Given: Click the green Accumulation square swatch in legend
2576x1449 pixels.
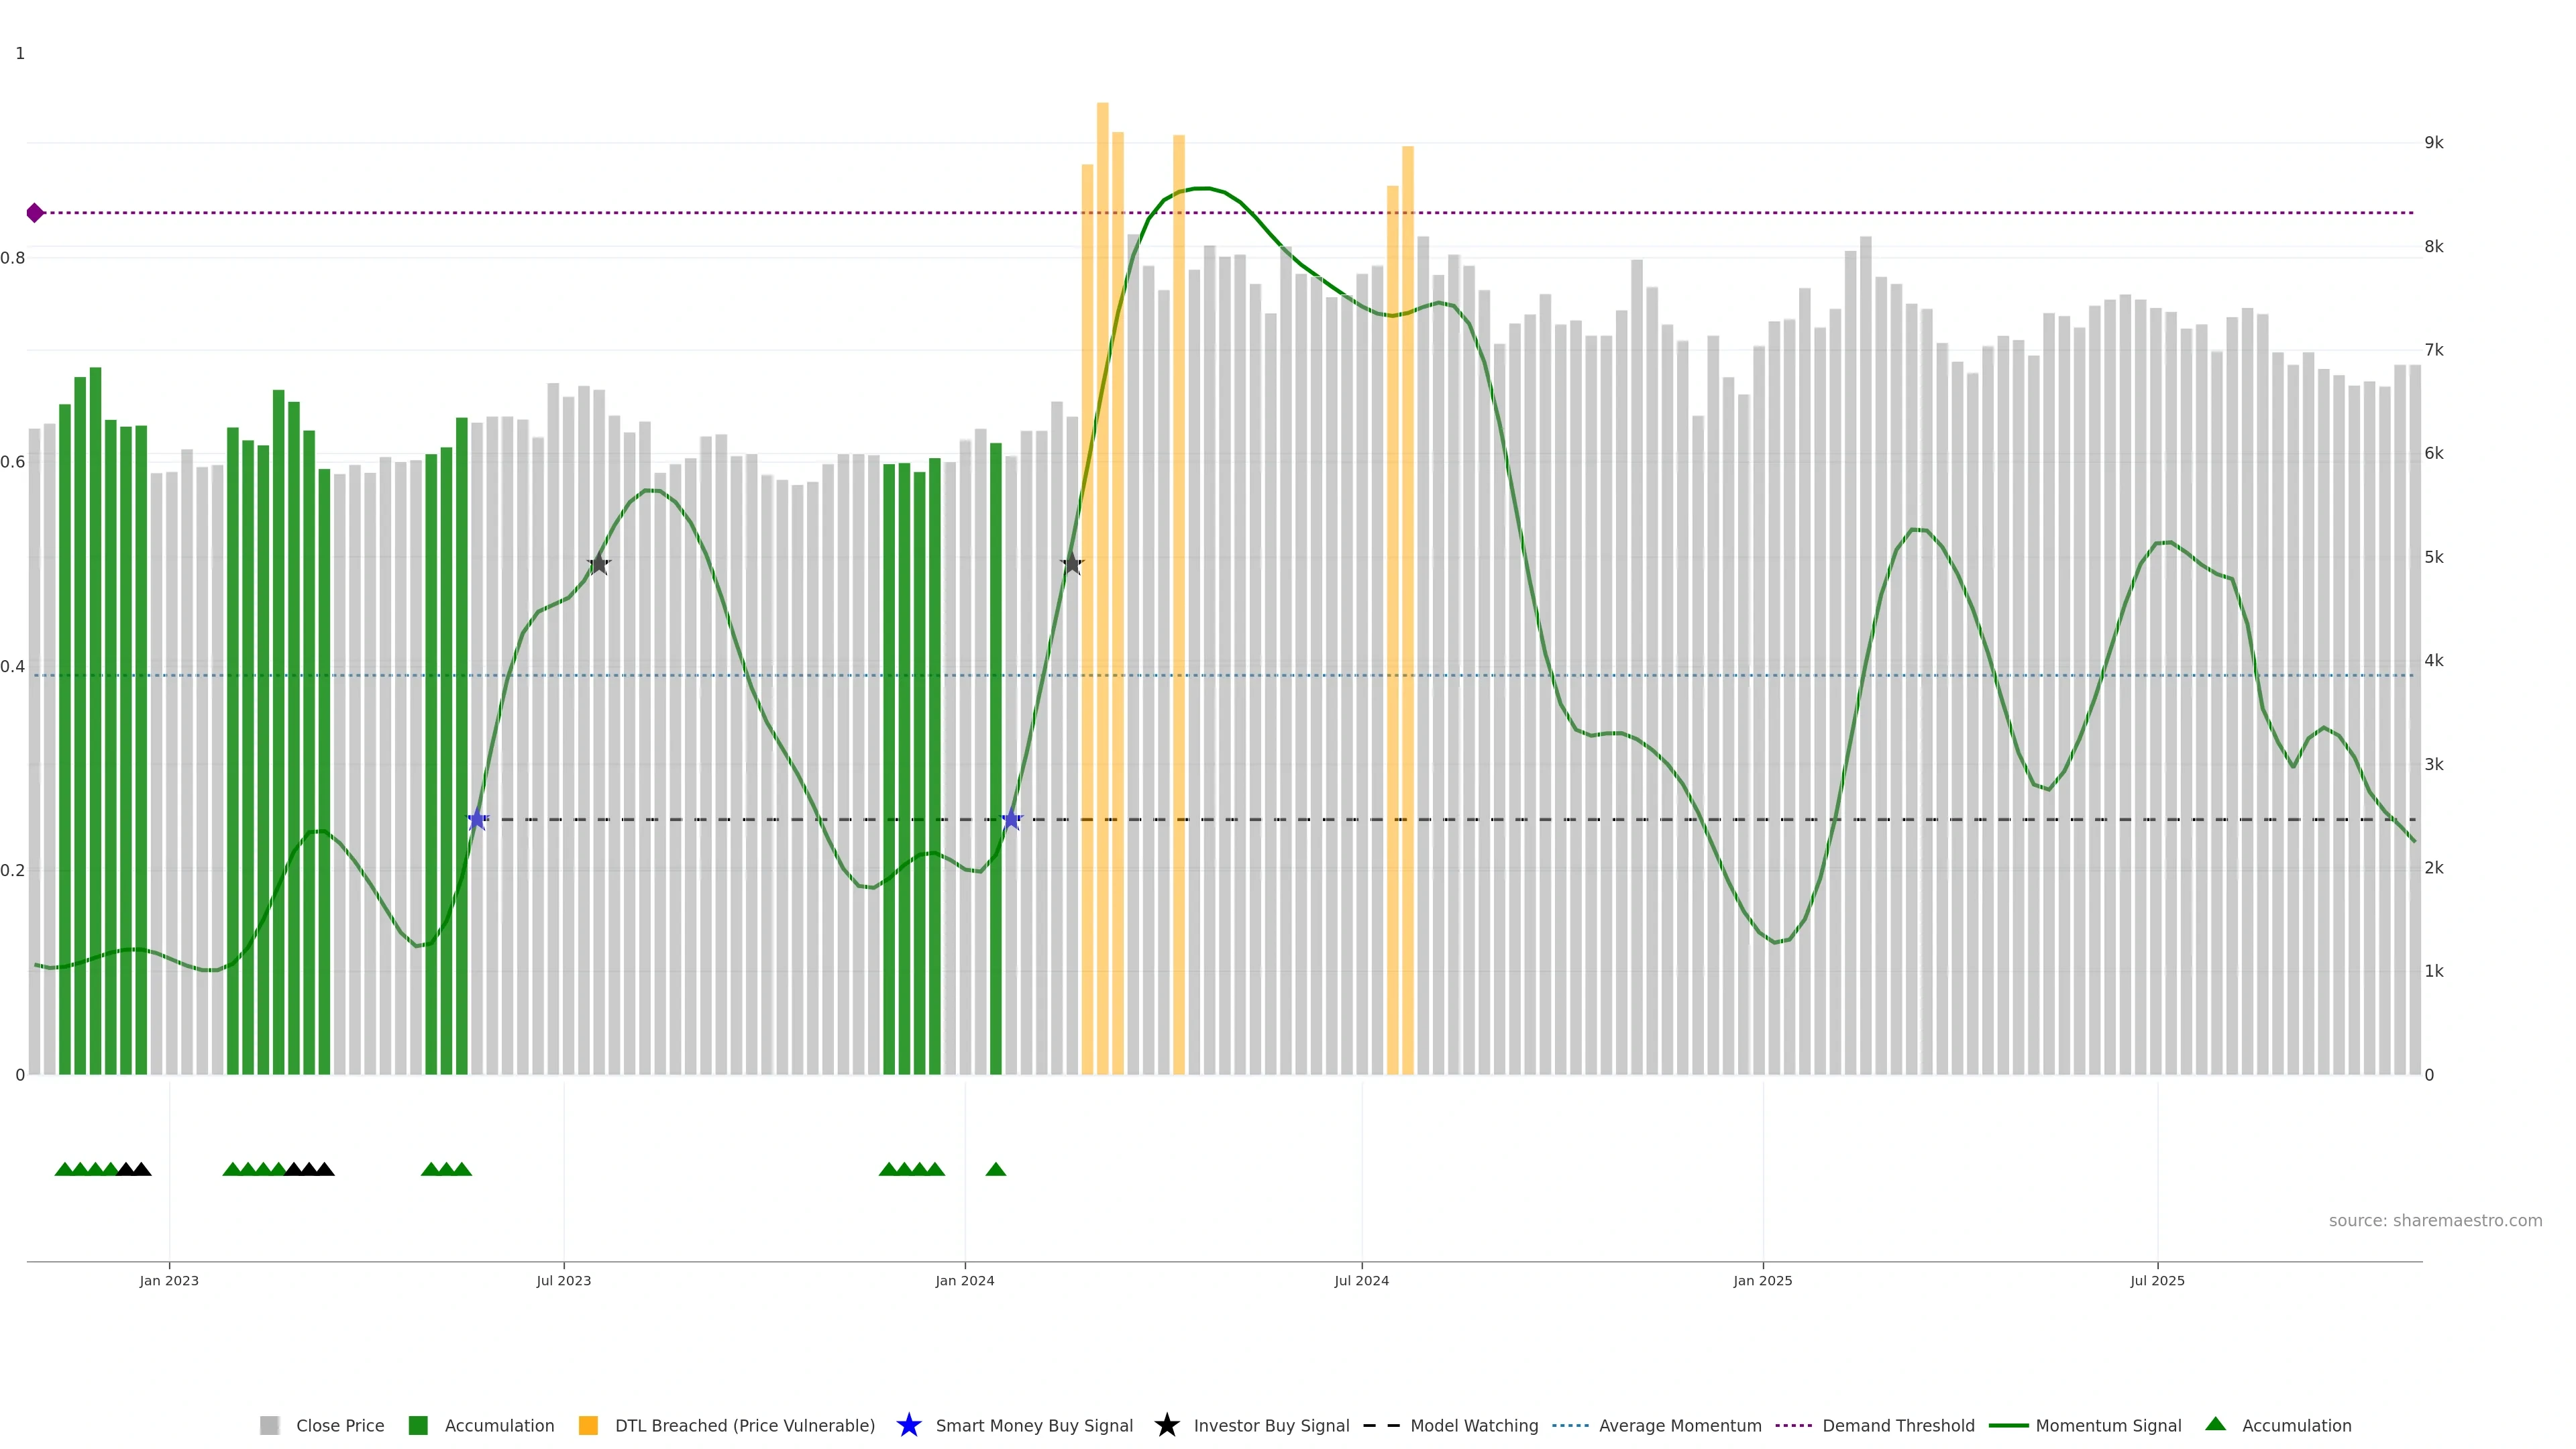Looking at the screenshot, I should 418,1426.
